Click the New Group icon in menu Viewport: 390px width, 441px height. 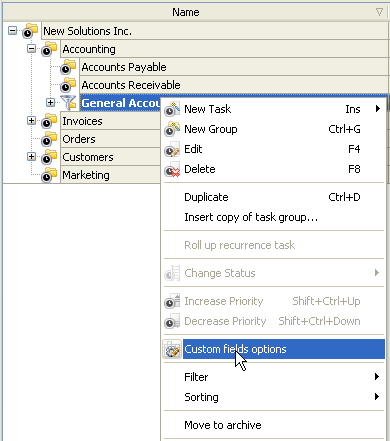[x=172, y=129]
